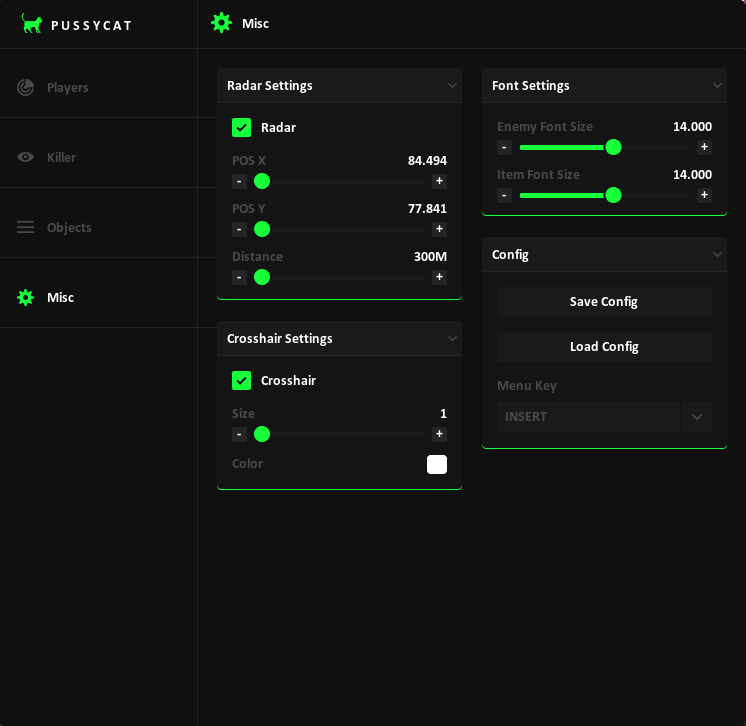Decrease Enemy Font Size with minus button
746x726 pixels.
point(504,147)
